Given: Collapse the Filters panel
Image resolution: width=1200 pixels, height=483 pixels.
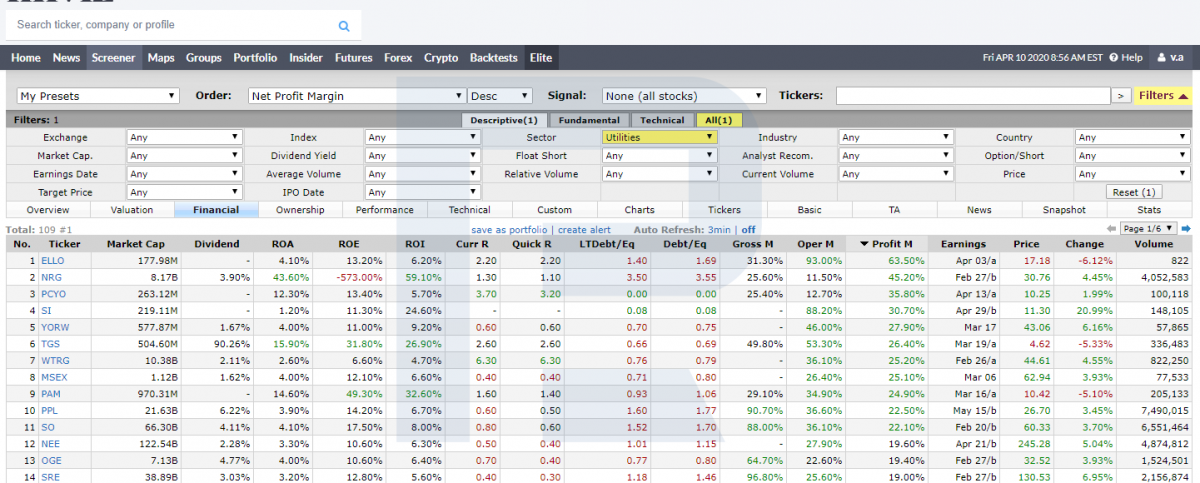Looking at the screenshot, I should [x=1164, y=96].
